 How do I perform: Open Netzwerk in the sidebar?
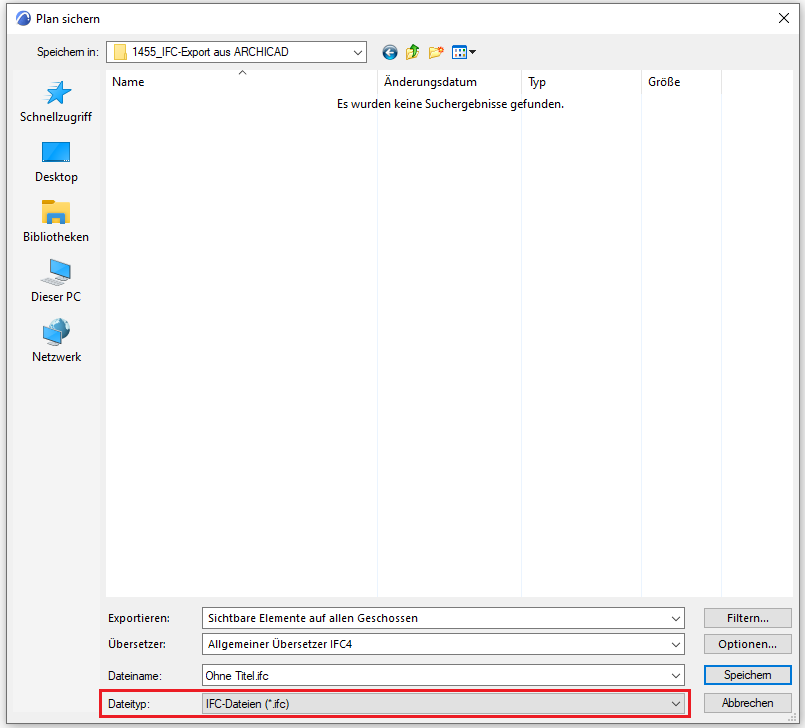pyautogui.click(x=56, y=342)
